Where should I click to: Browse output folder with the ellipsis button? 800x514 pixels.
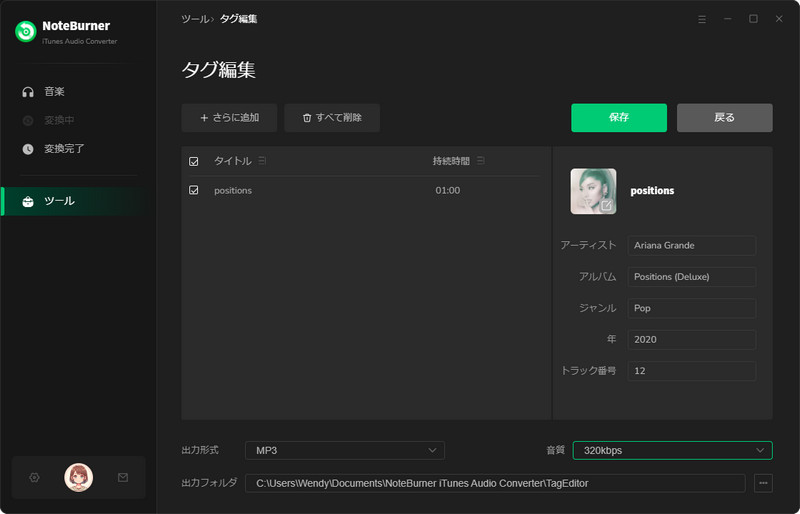coord(763,483)
